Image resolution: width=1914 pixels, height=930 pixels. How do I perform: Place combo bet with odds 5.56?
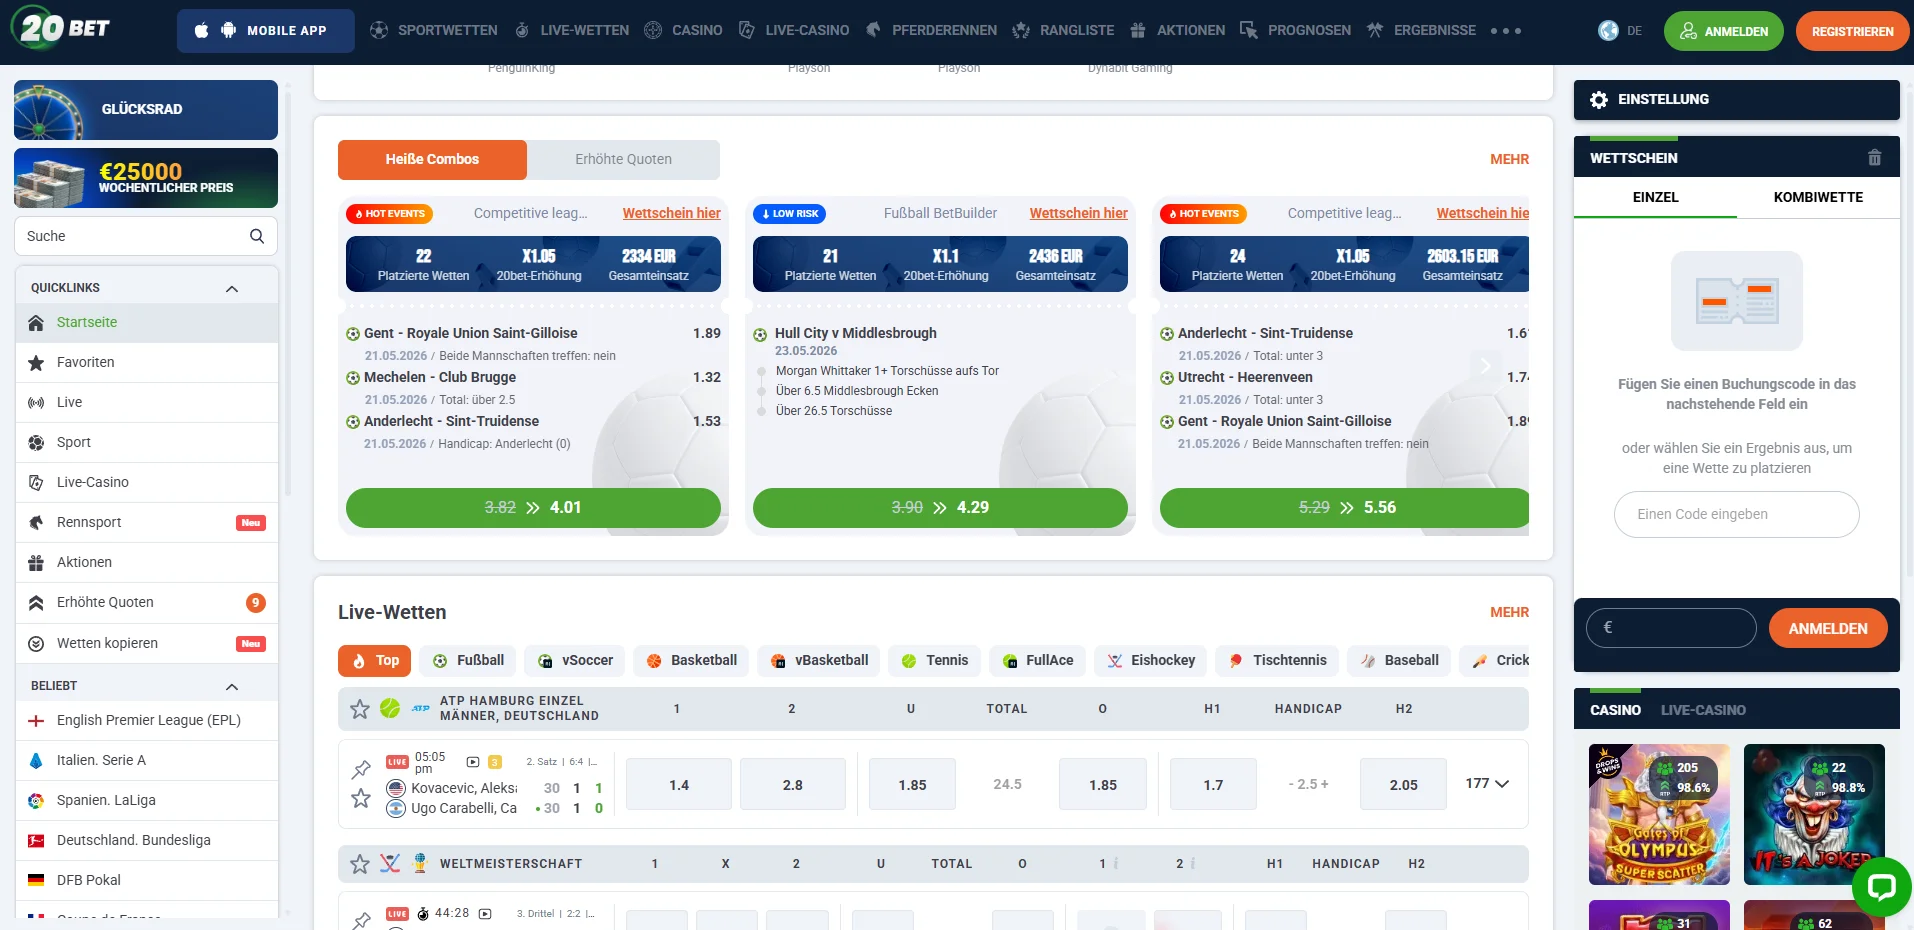1345,507
